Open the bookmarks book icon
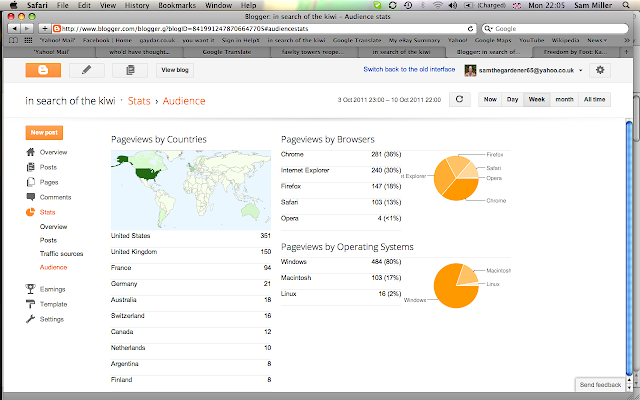The height and width of the screenshot is (400, 640). pyautogui.click(x=13, y=40)
